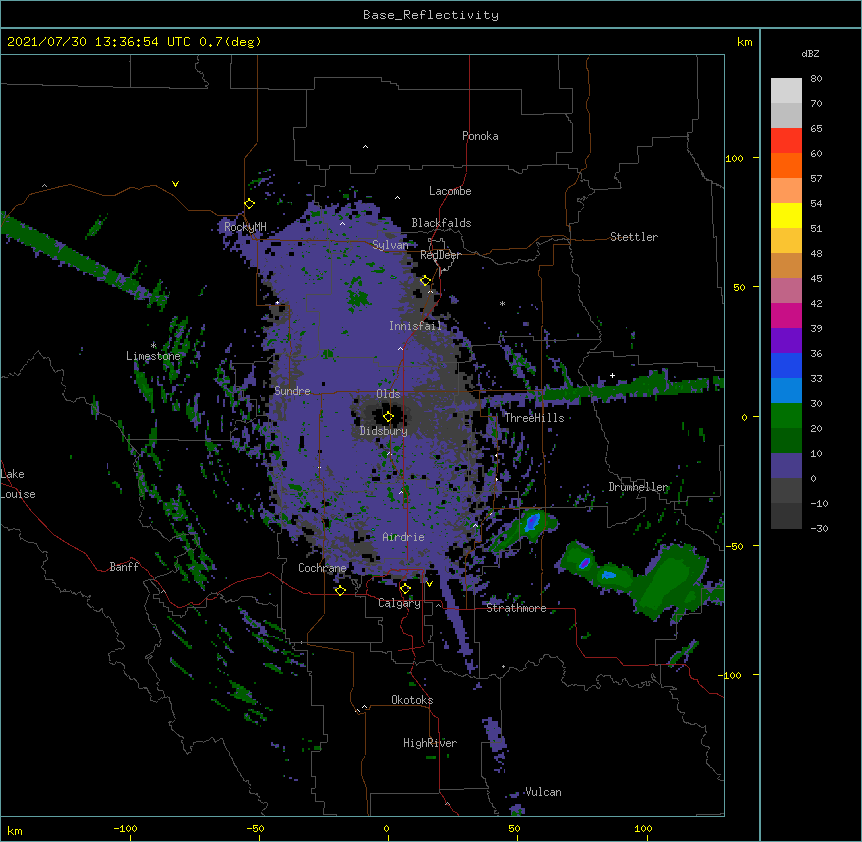Click the blue storm core east of Airdrie

coord(532,521)
